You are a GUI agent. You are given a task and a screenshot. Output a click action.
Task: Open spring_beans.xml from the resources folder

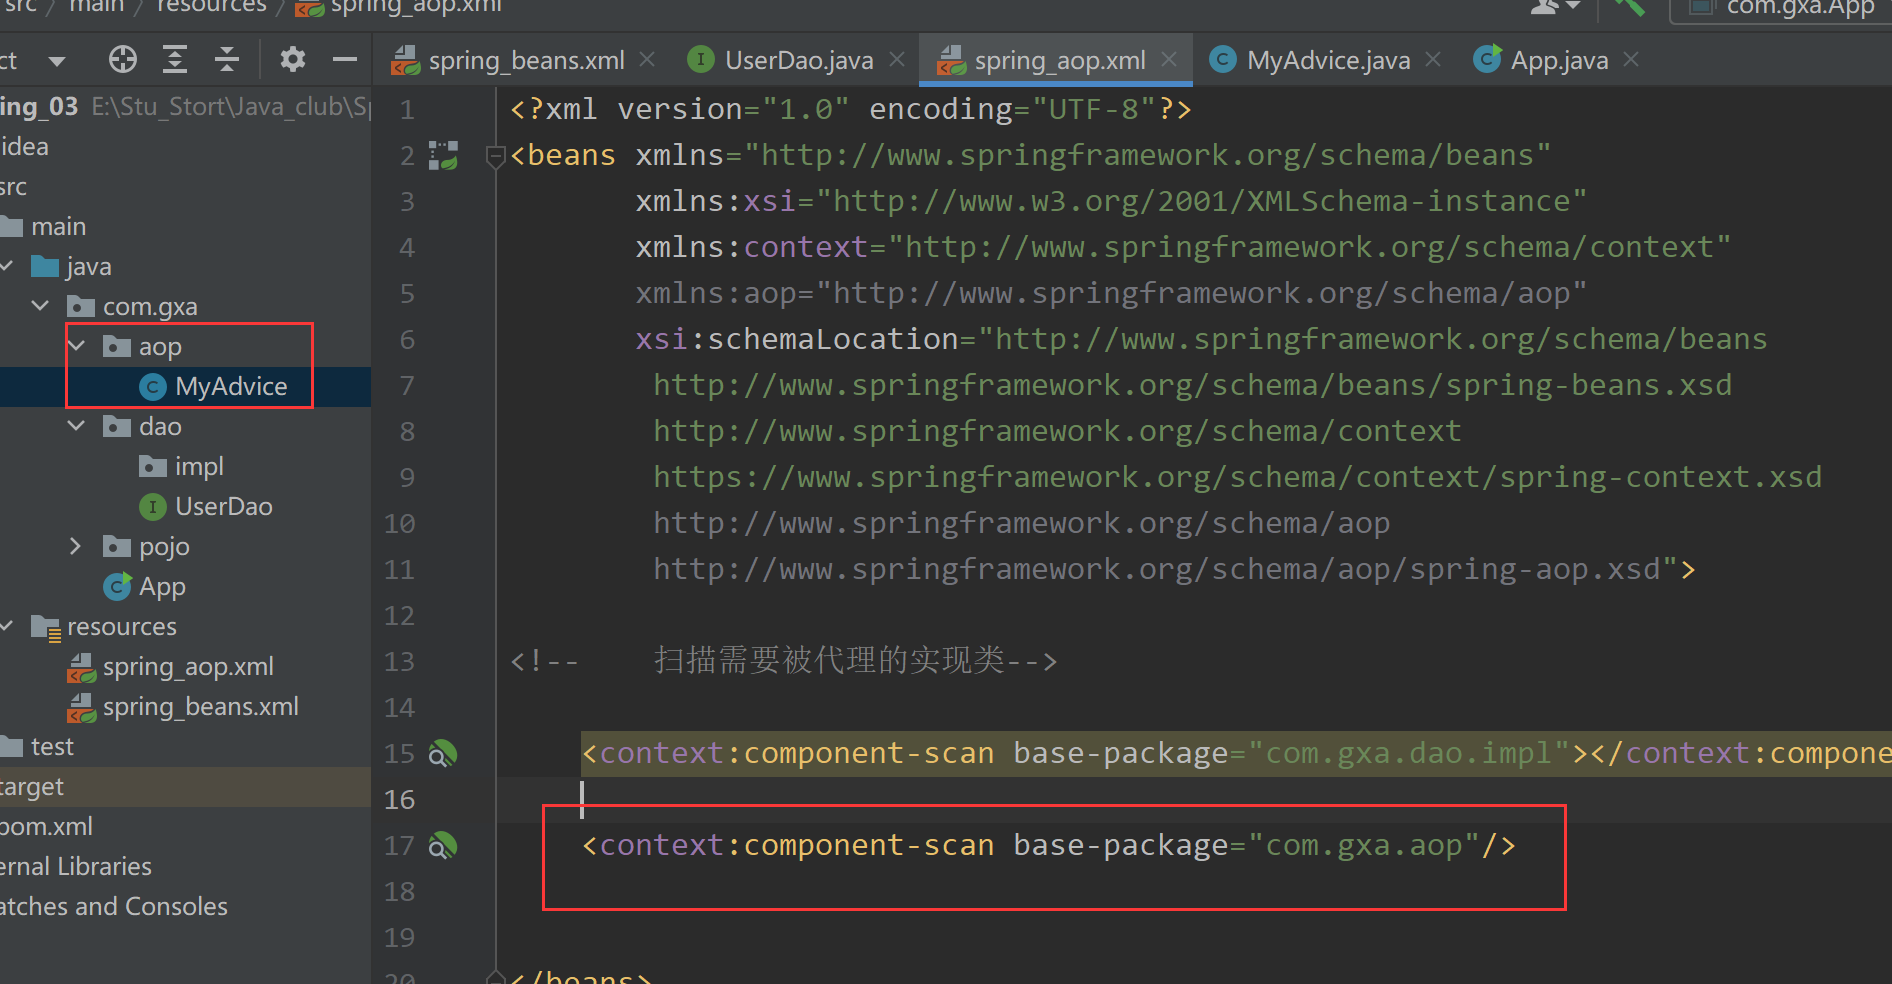(x=200, y=706)
